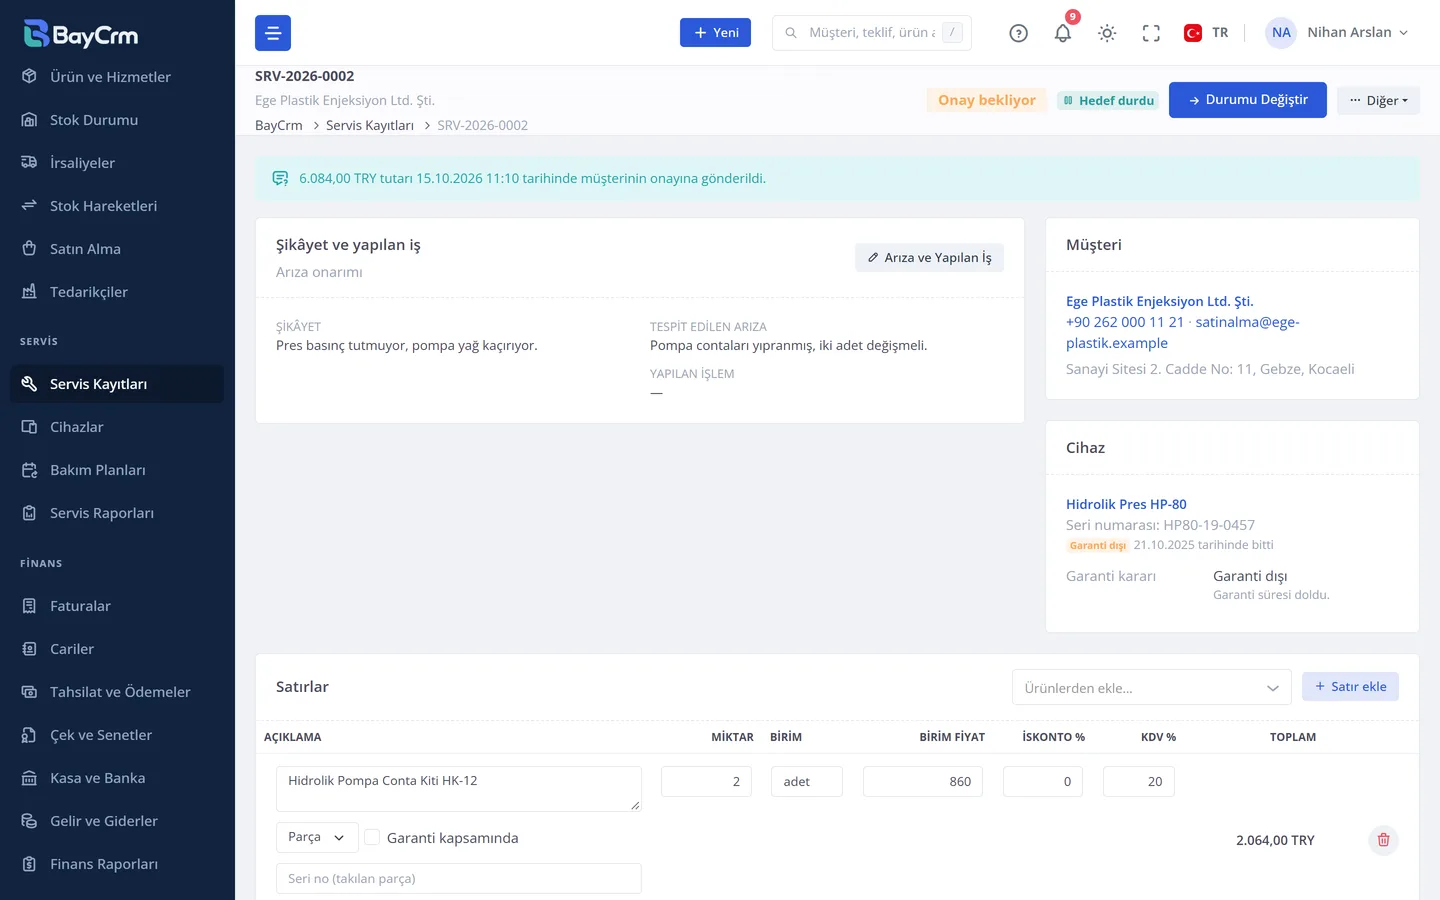Open Finans Raporları
Screen dimensions: 1440x900
click(117, 864)
